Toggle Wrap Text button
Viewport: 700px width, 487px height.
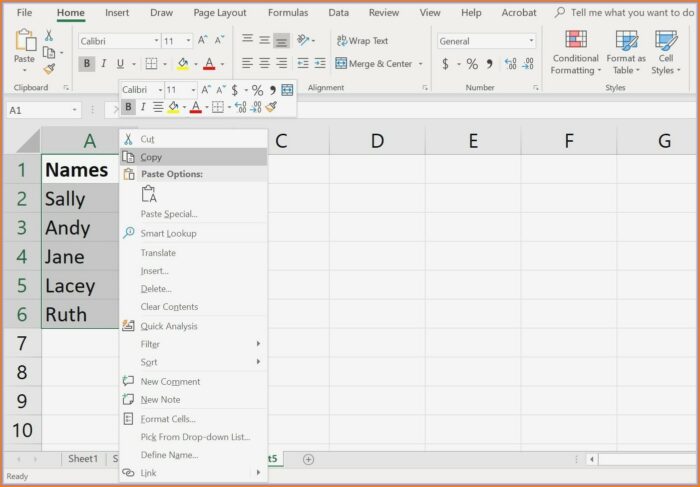(x=362, y=41)
